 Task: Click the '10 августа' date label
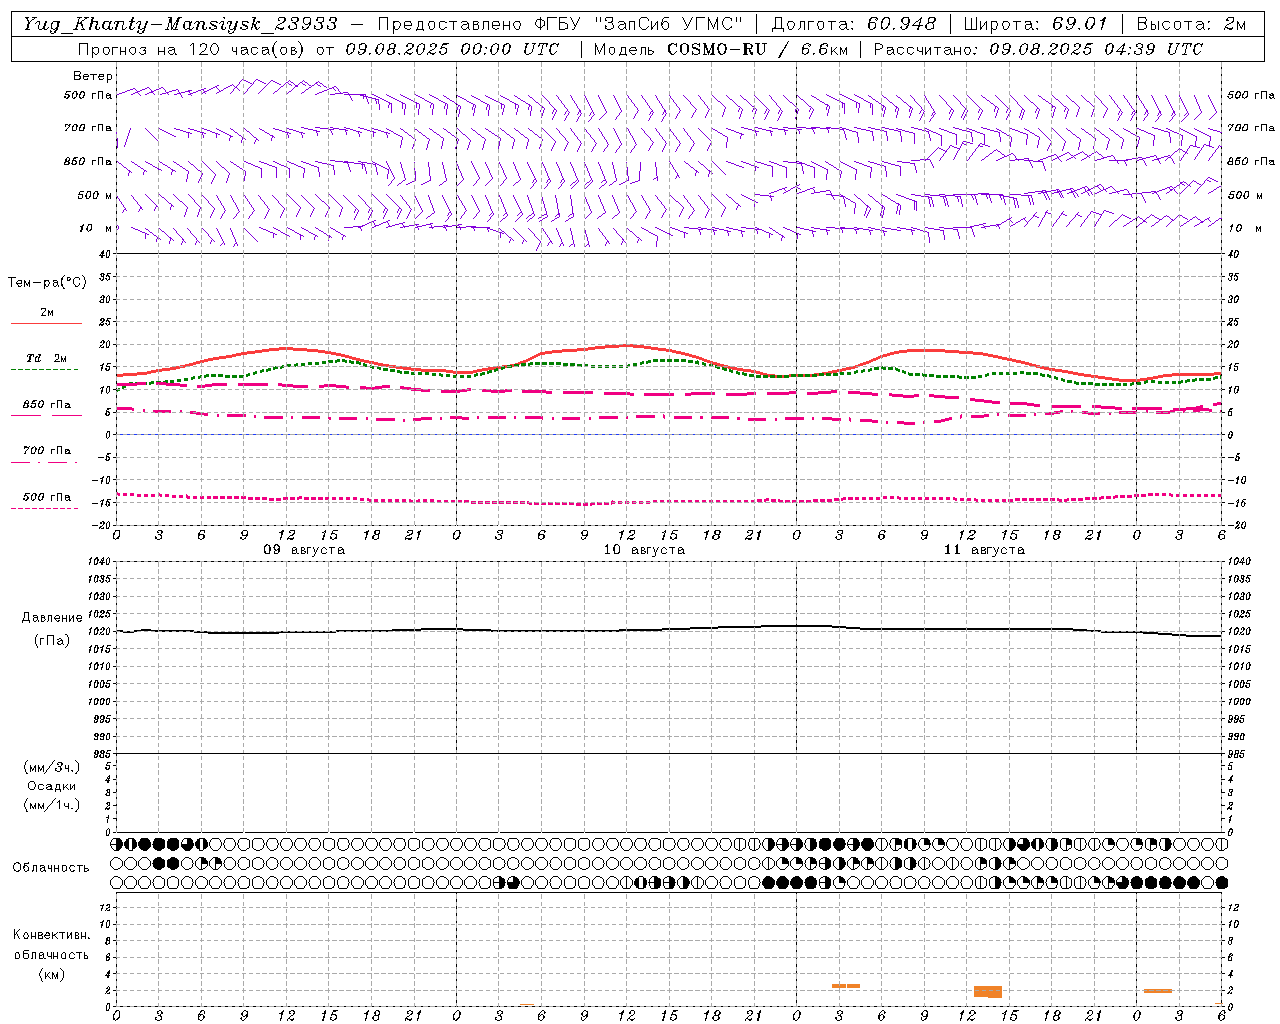(x=644, y=550)
